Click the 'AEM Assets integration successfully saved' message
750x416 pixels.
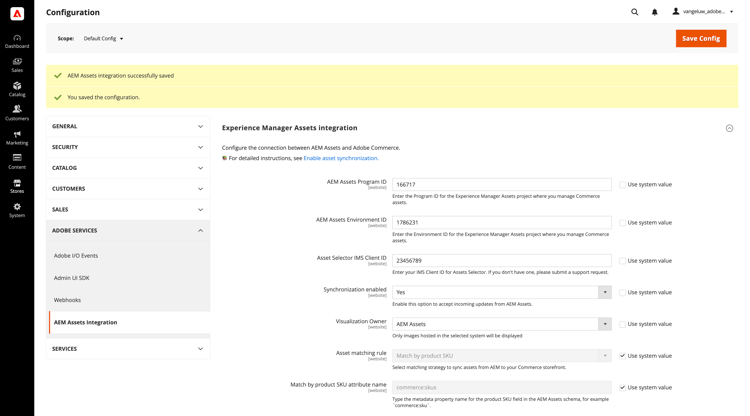pyautogui.click(x=121, y=76)
